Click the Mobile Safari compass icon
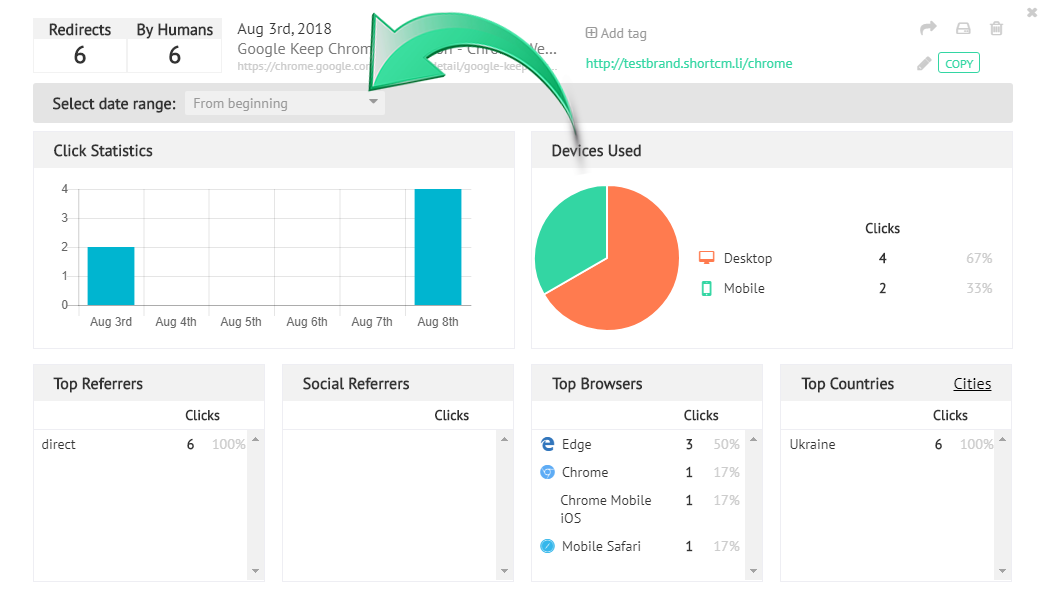 pos(548,546)
